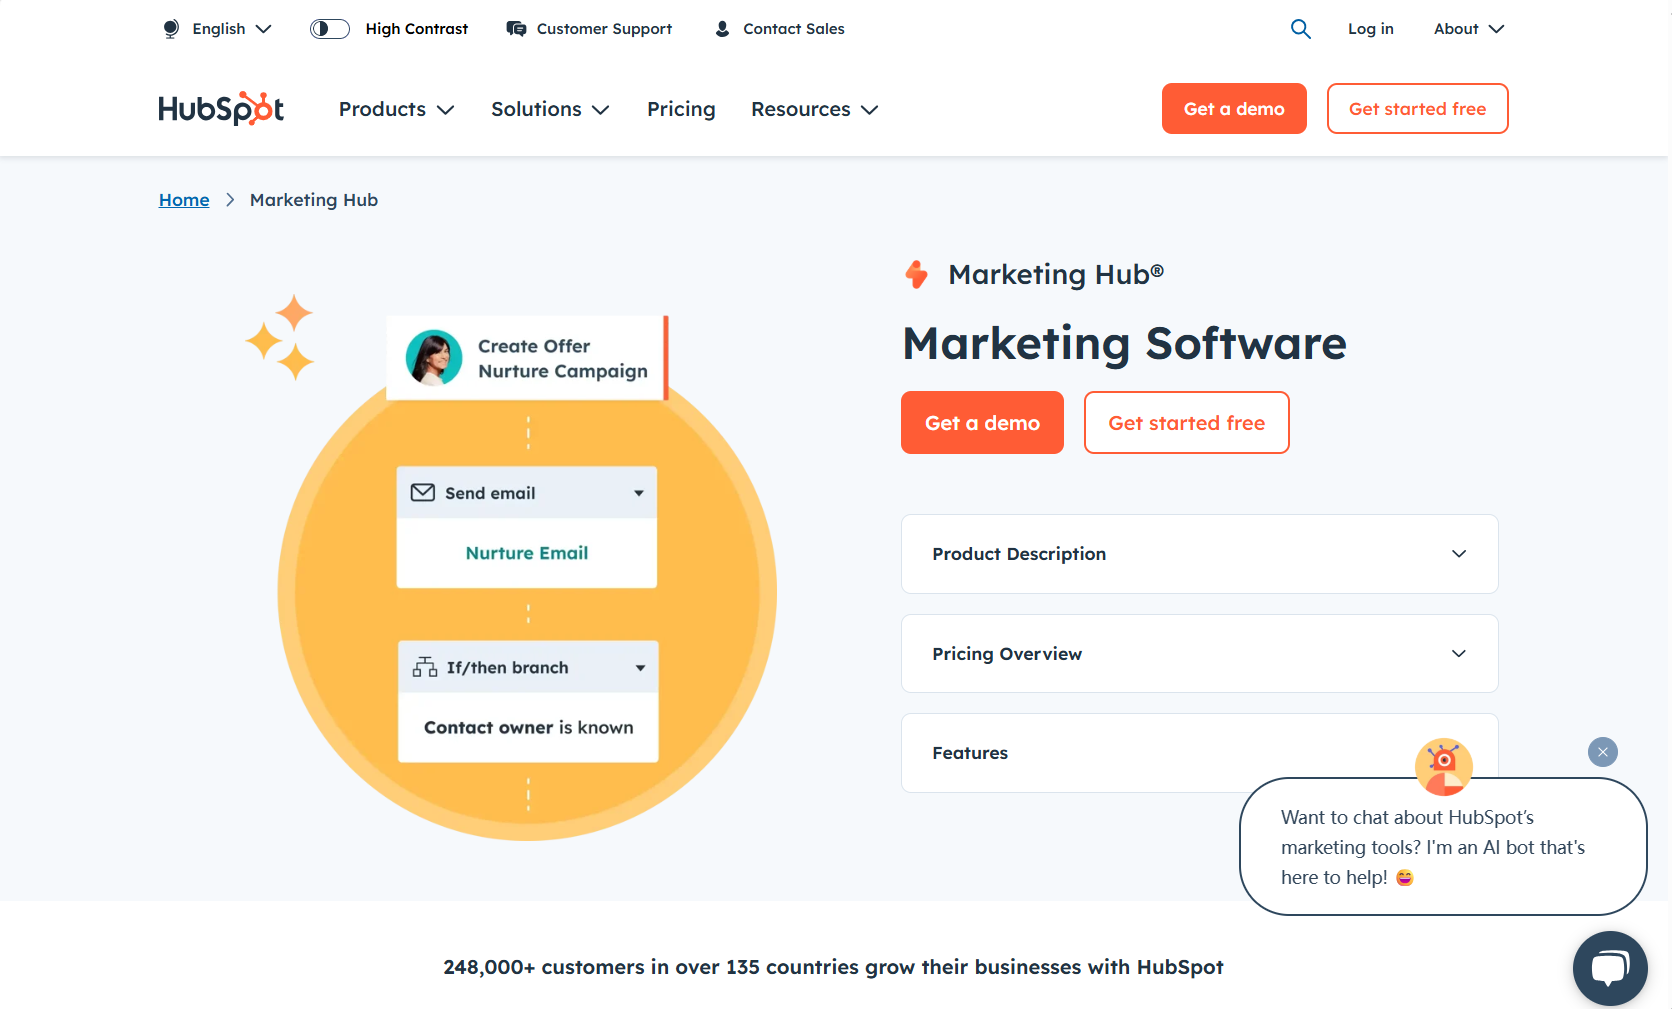The image size is (1672, 1009).
Task: Expand the Resources menu
Action: click(814, 109)
